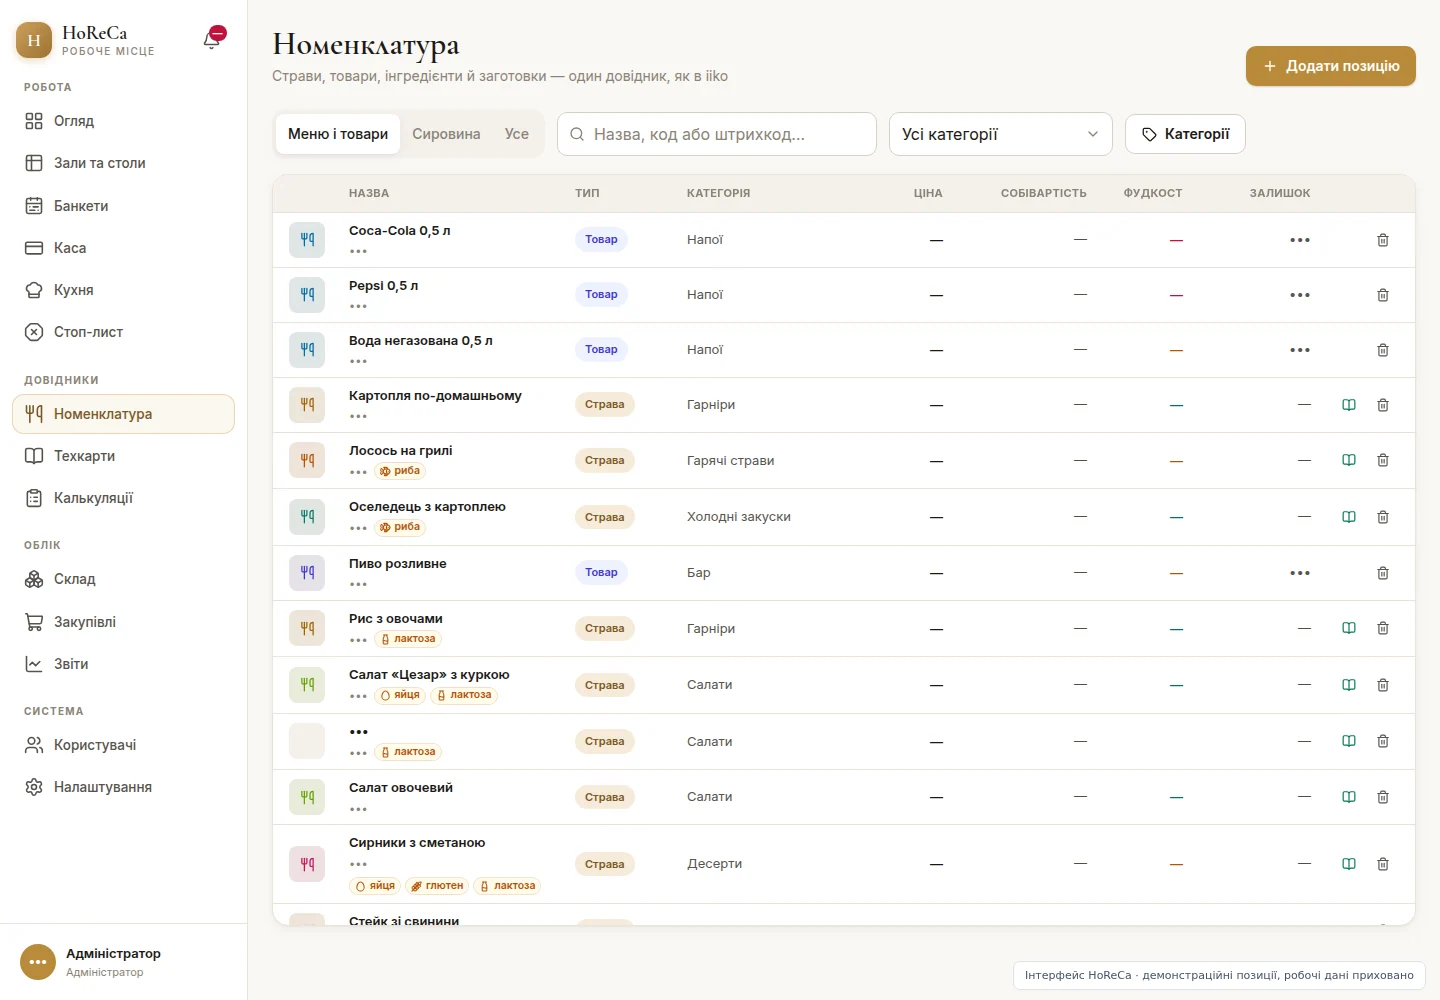Open Техкарти in the sidebar
Screen dimensions: 1440x1000
click(x=123, y=456)
